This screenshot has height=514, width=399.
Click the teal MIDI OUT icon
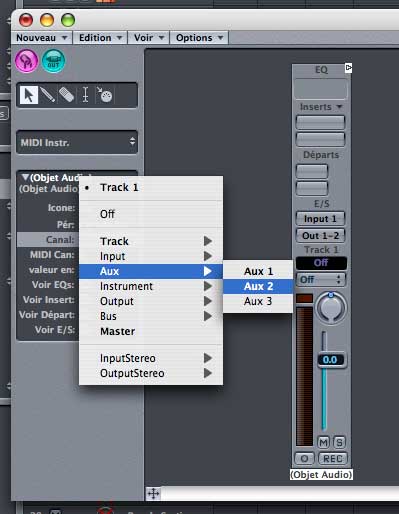pyautogui.click(x=53, y=61)
